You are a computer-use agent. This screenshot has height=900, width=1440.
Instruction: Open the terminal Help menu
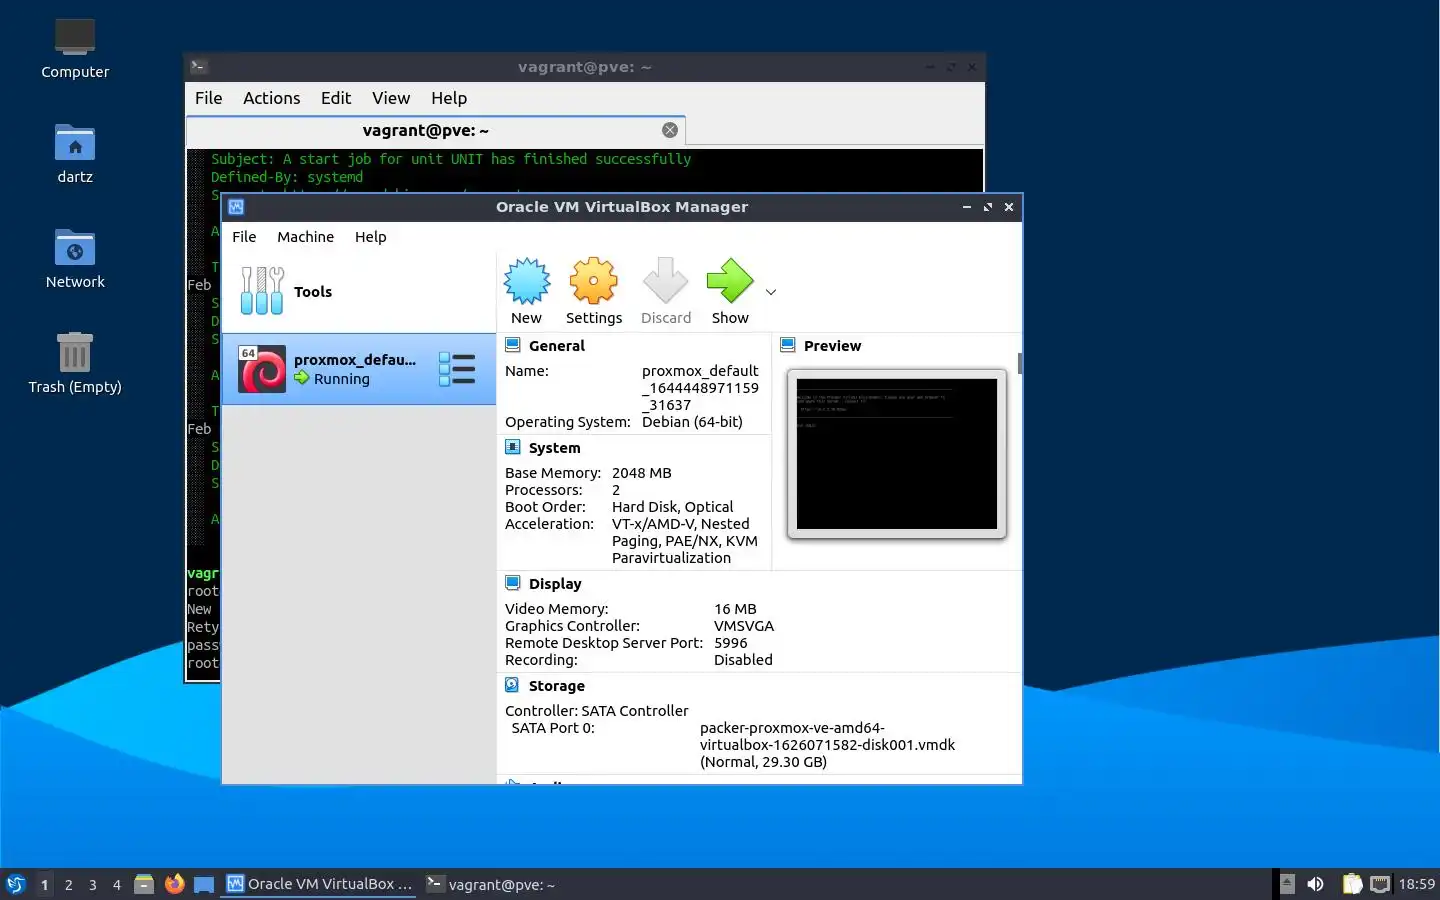[449, 98]
